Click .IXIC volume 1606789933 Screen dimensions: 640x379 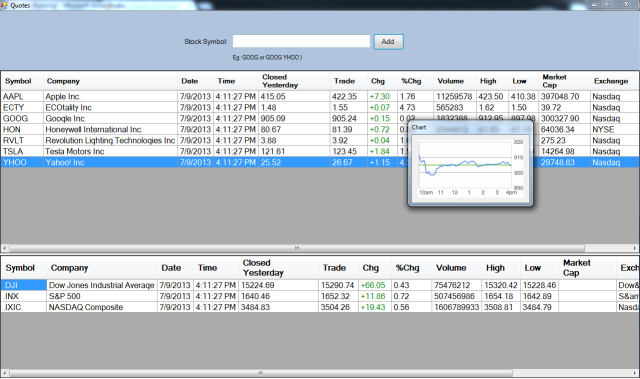[x=456, y=307]
